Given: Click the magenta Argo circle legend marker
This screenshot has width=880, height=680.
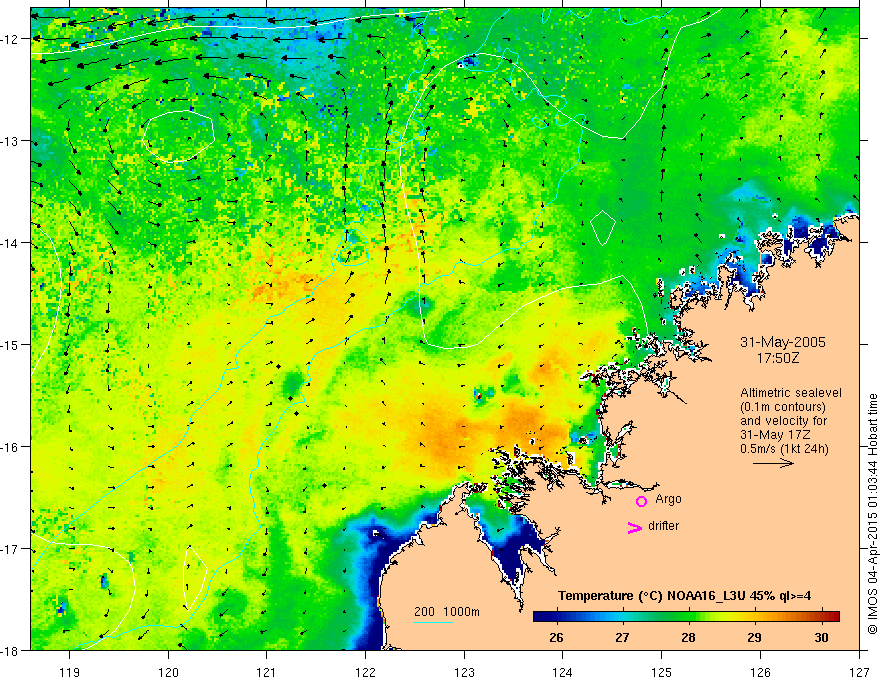Looking at the screenshot, I should point(641,501).
